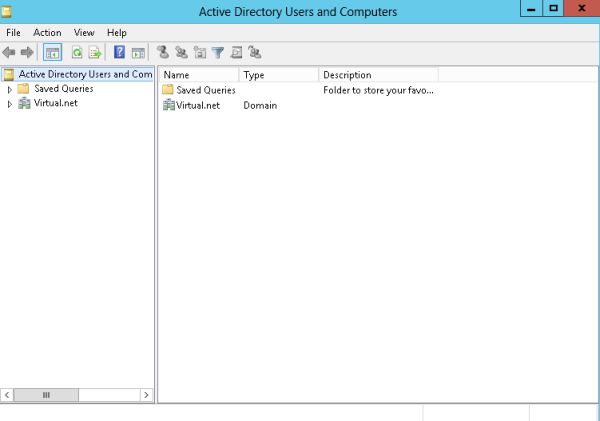600x421 pixels.
Task: Close the Active Directory window
Action: click(582, 8)
